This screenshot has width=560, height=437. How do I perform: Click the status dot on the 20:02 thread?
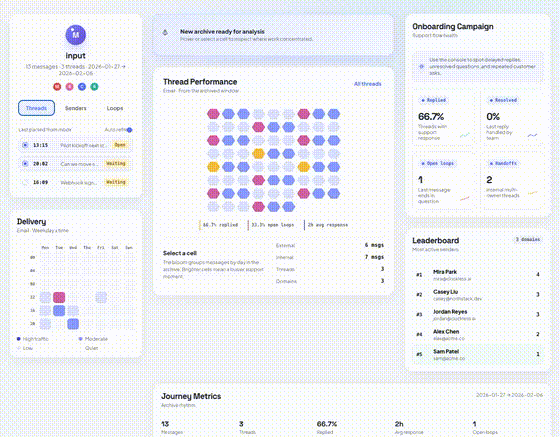click(x=25, y=164)
